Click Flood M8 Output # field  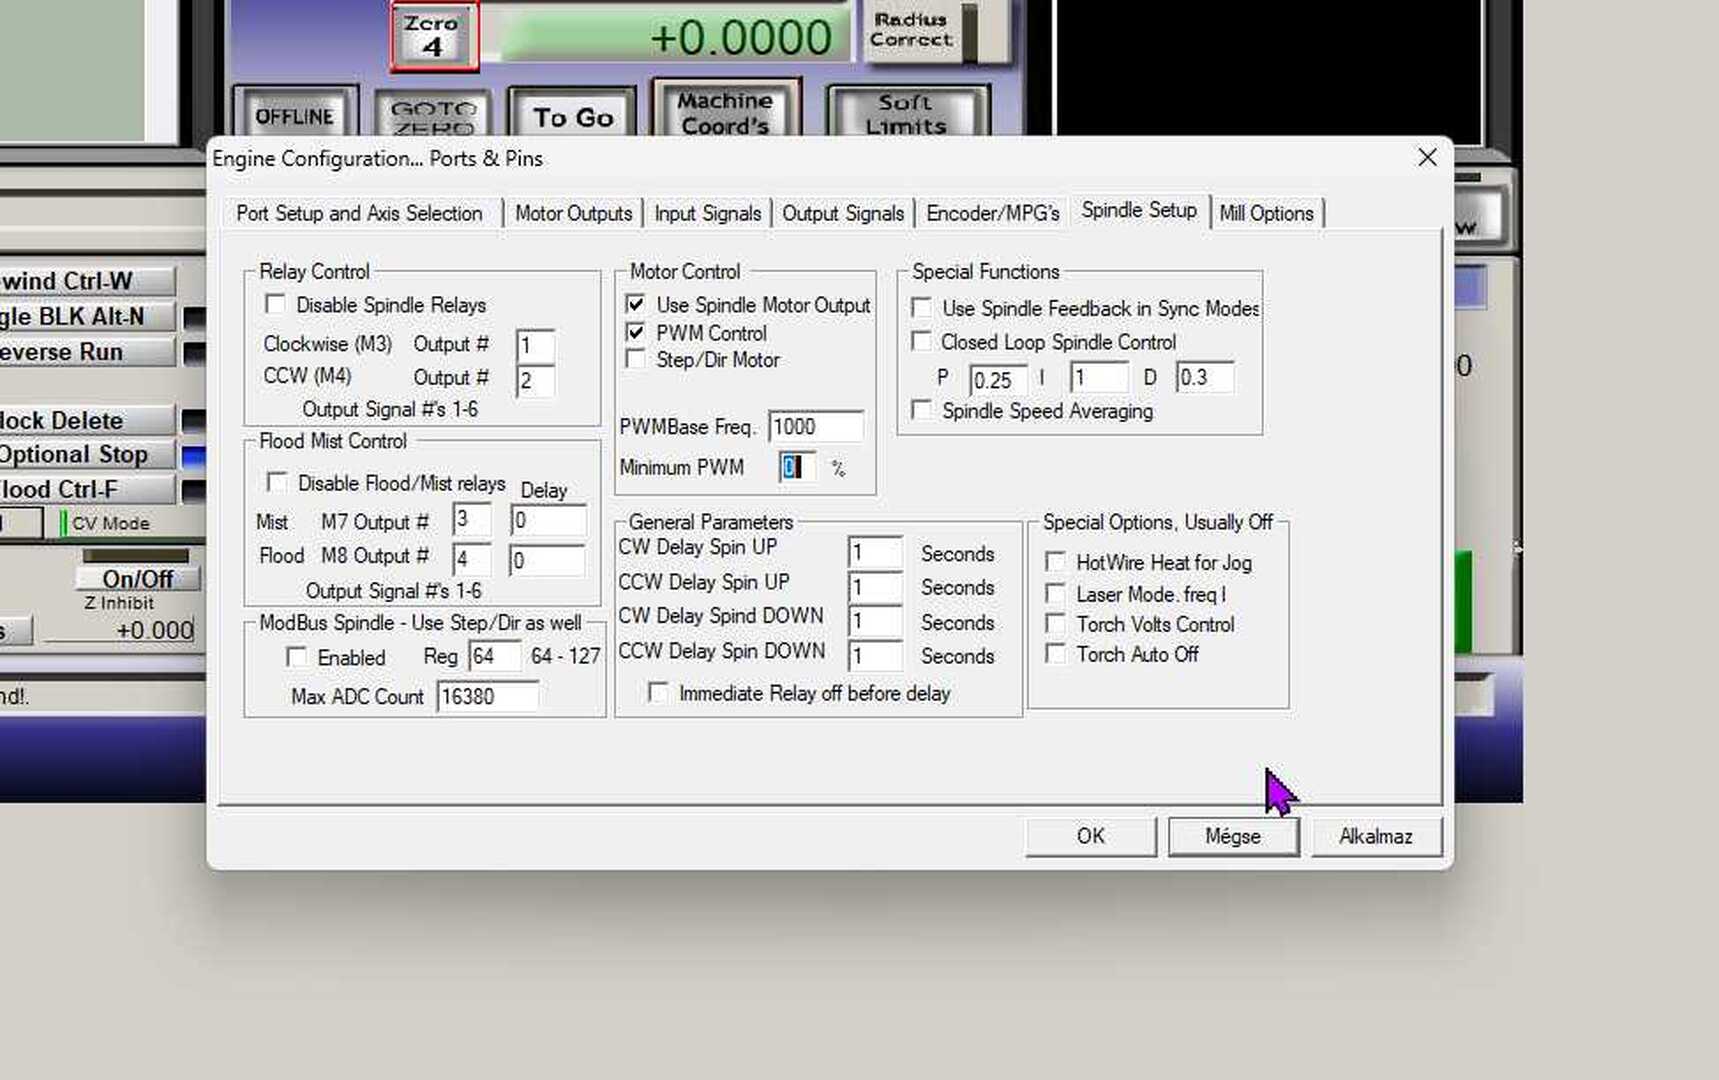point(471,559)
